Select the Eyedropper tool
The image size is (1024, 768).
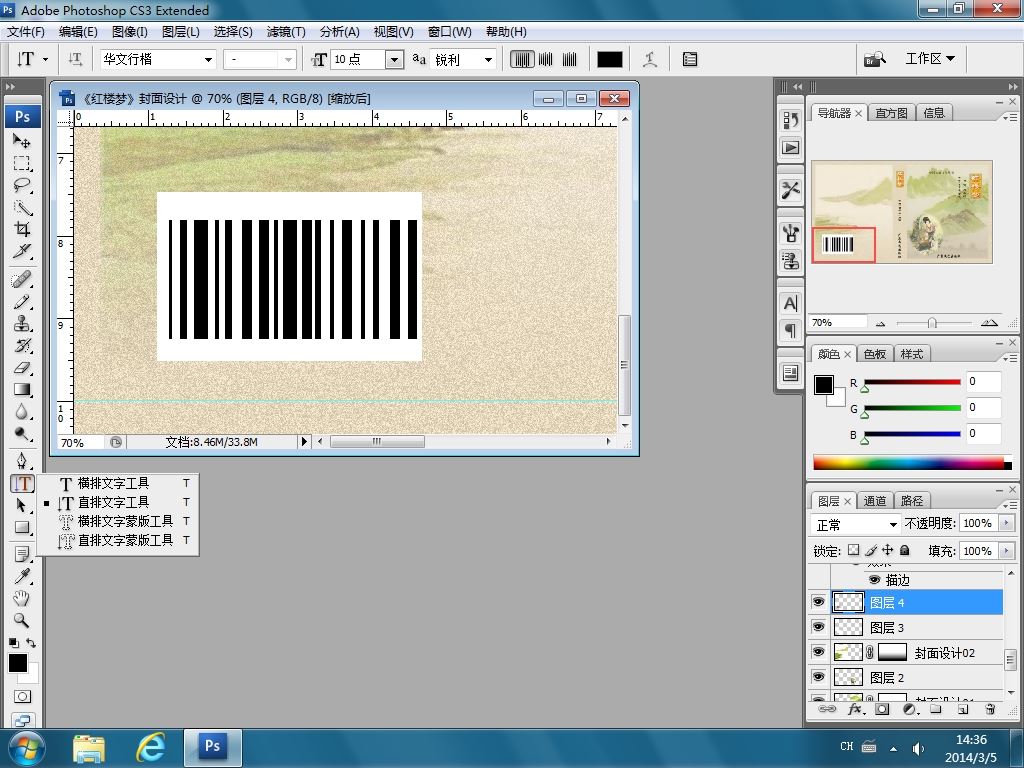click(22, 576)
